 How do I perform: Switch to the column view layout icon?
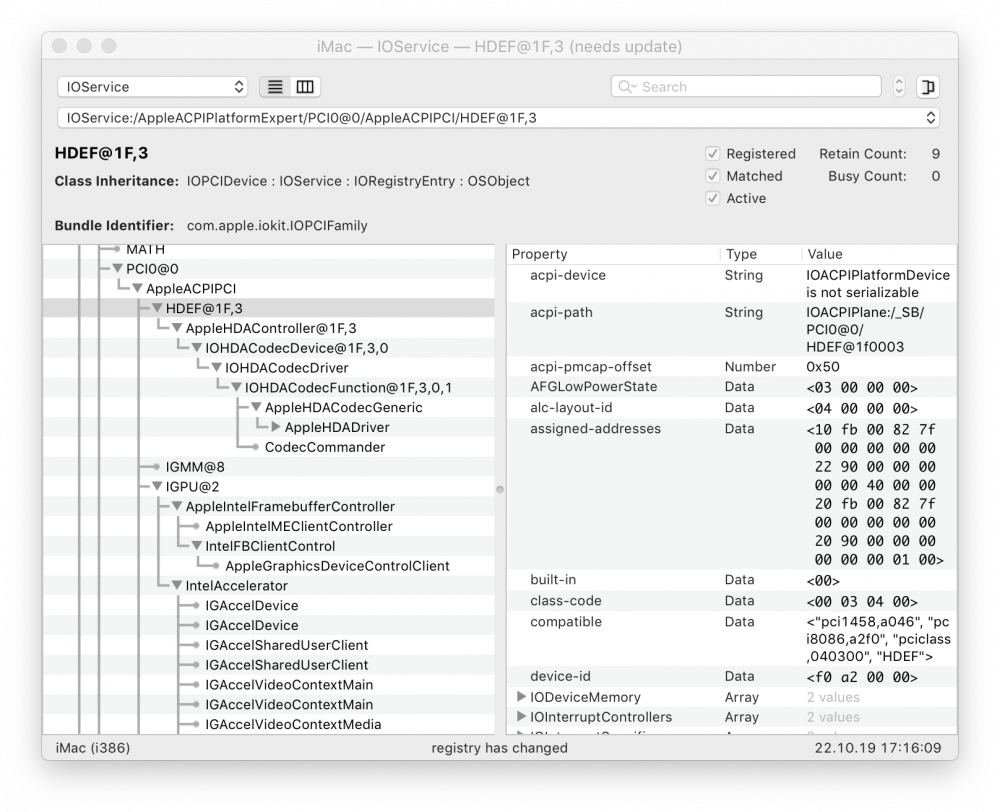click(x=305, y=87)
